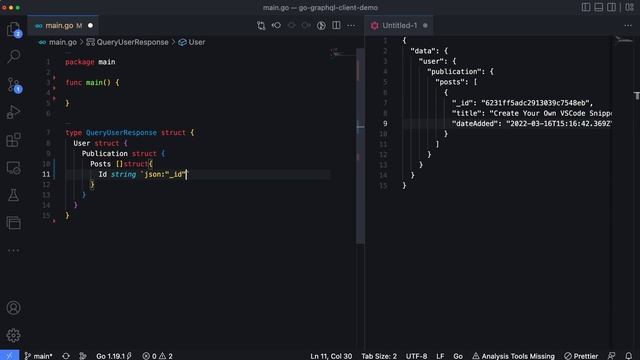
Task: Click "_id" value line in Untitled-1
Action: (x=522, y=103)
